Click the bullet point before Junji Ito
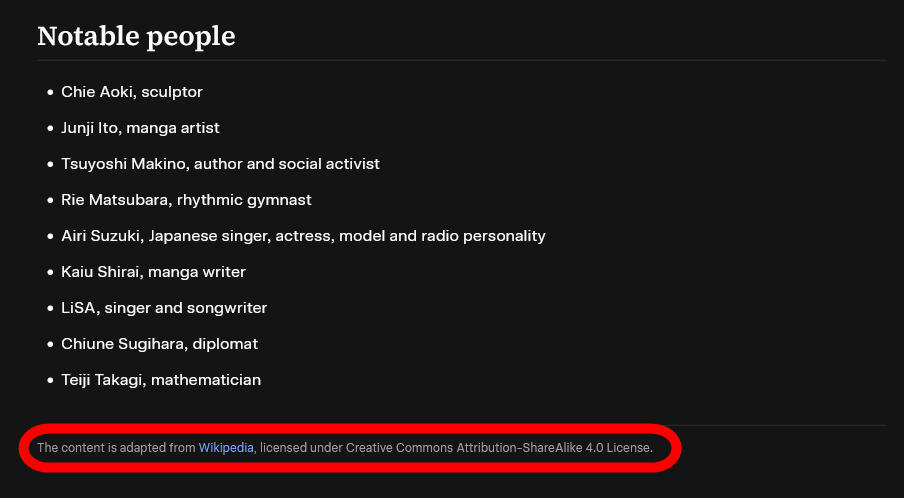Viewport: 904px width, 498px height. tap(50, 128)
